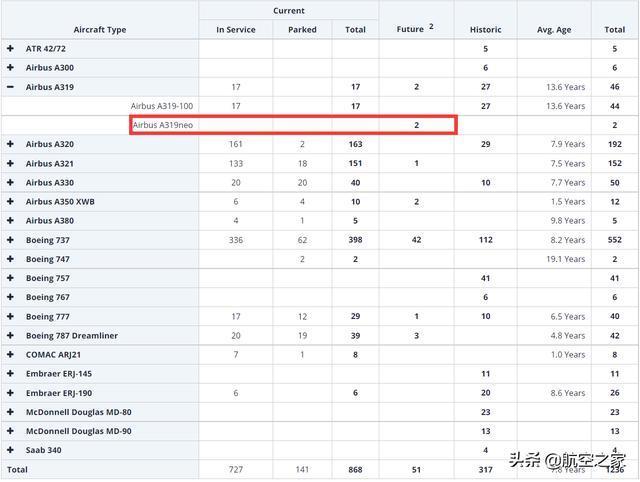The height and width of the screenshot is (482, 640).
Task: Expand the Boeing 777 row
Action: tap(11, 316)
